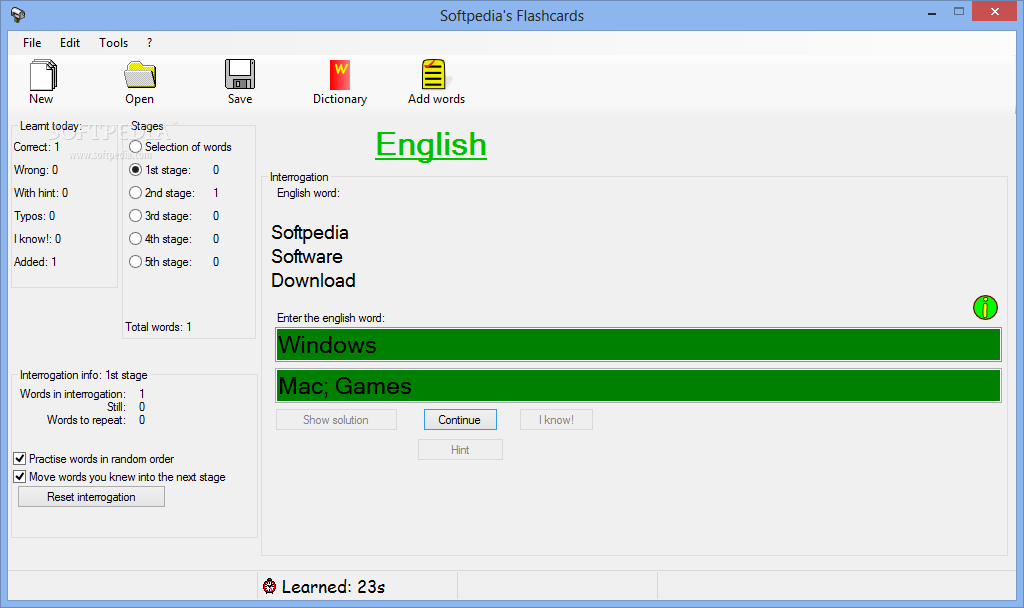The height and width of the screenshot is (608, 1024).
Task: Click the 'Words to repeat:' label
Action: pos(86,420)
